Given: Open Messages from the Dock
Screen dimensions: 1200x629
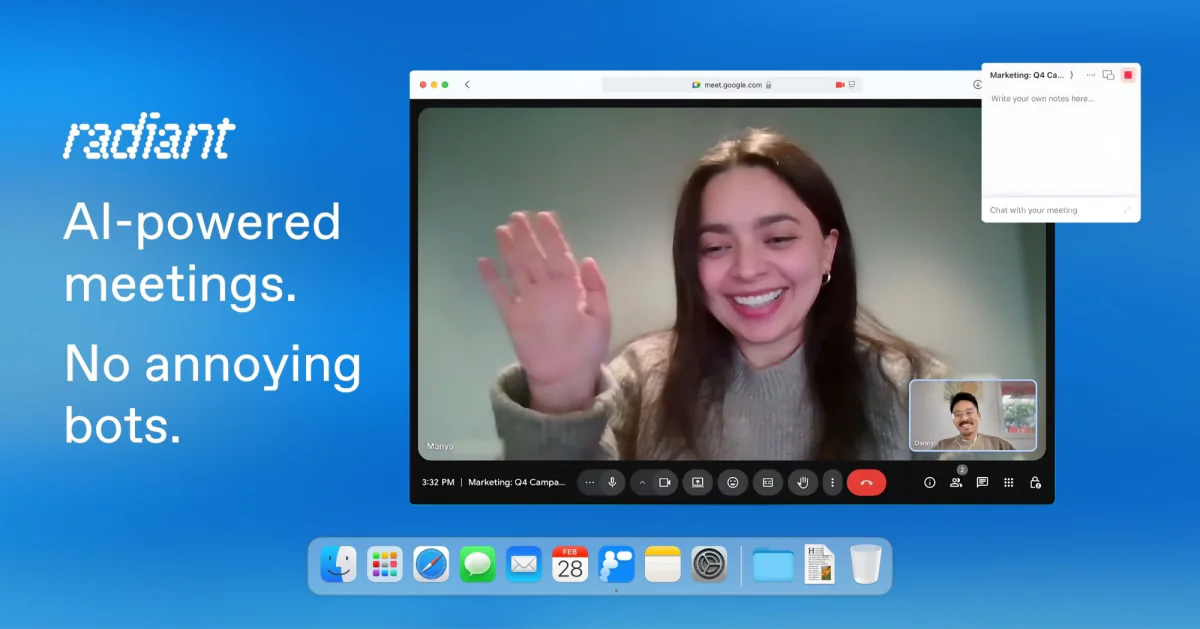Looking at the screenshot, I should click(x=478, y=564).
